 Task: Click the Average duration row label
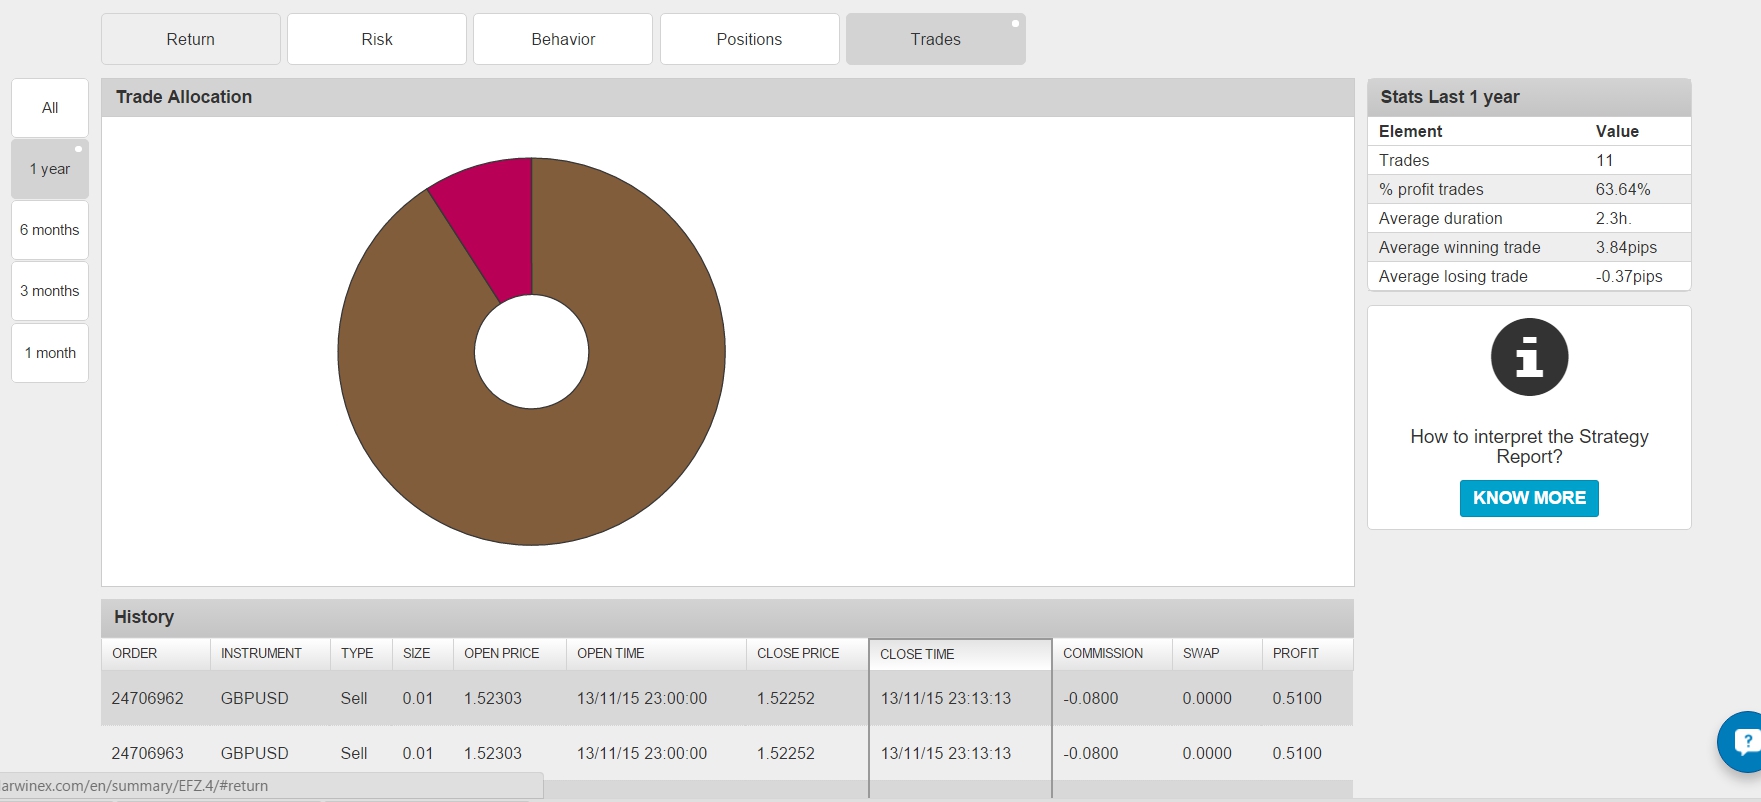tap(1440, 218)
